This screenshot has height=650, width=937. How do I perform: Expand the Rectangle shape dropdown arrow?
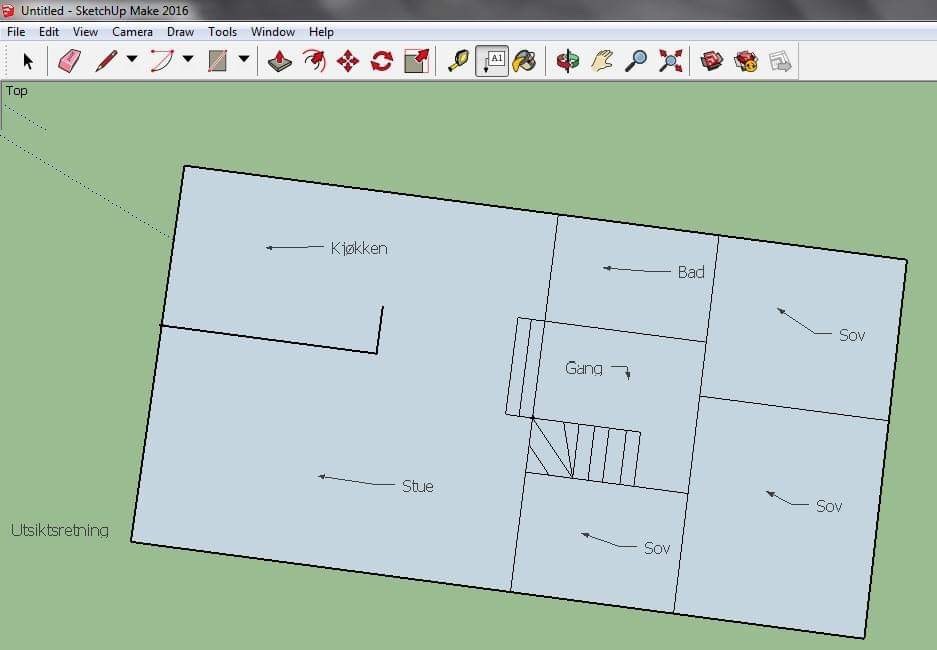[243, 60]
